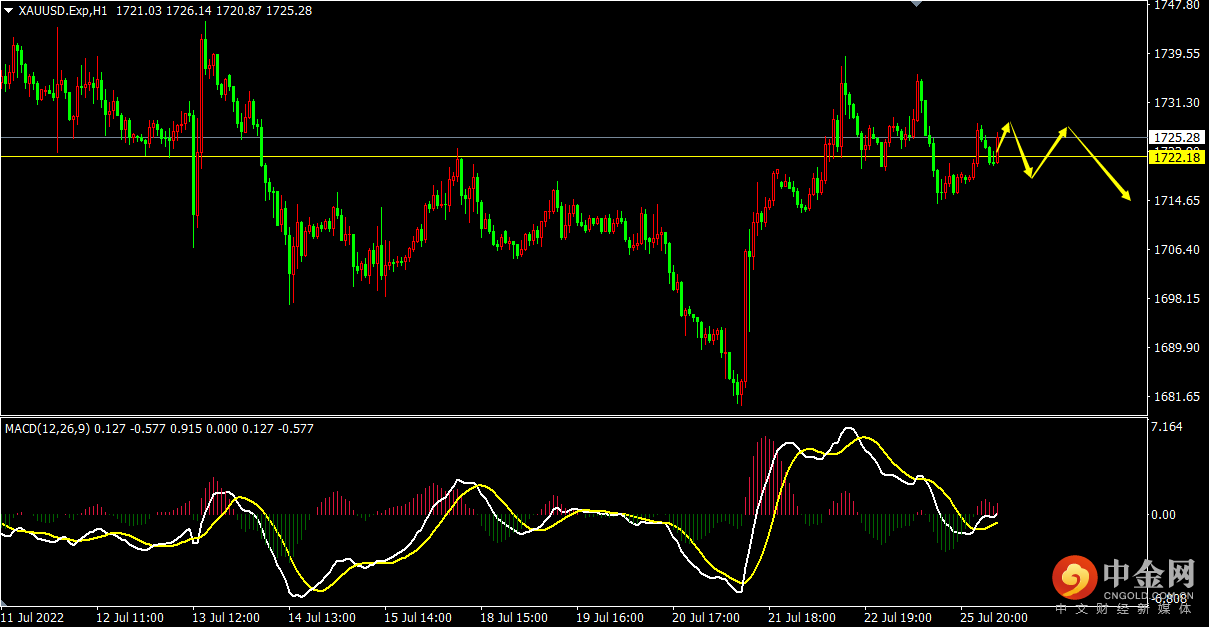Click the 13 Jul 12:00 time label

pos(226,618)
